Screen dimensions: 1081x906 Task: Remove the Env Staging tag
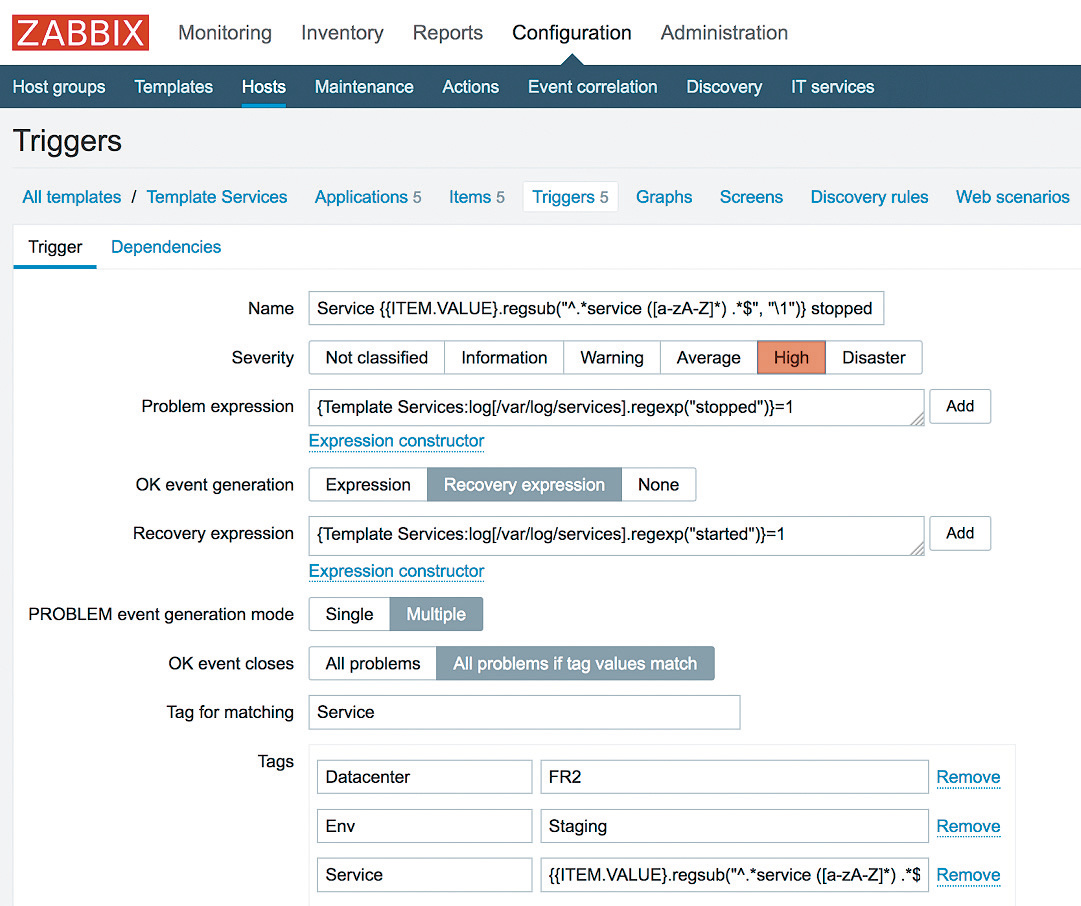point(967,826)
